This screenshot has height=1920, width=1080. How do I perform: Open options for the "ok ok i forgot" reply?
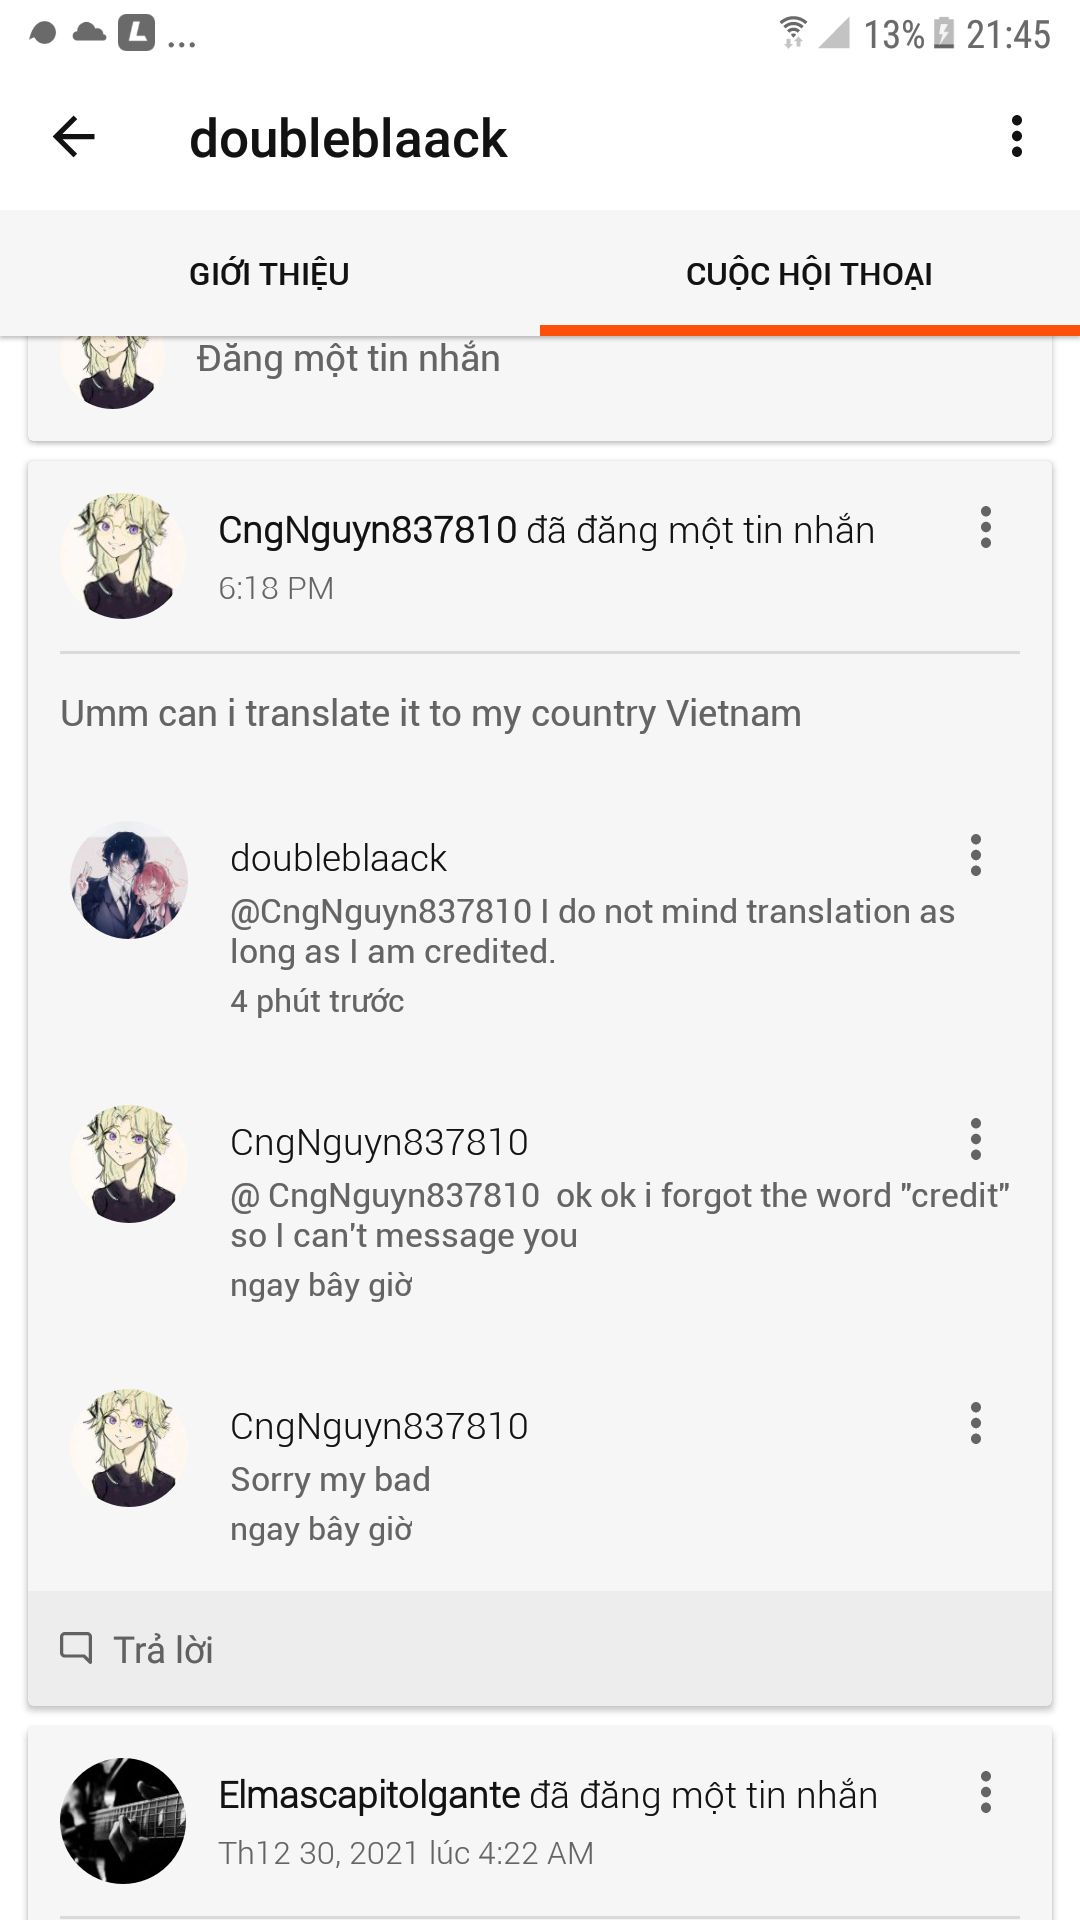(x=976, y=1139)
